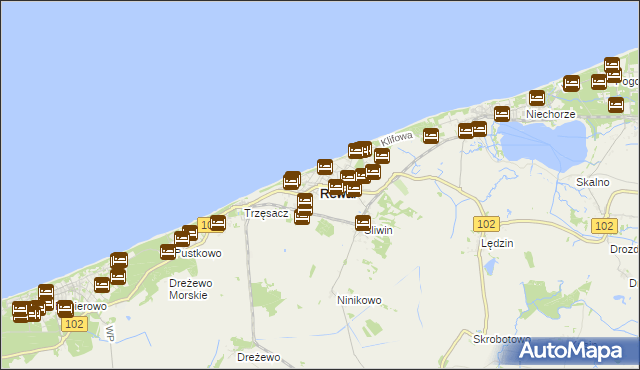Click the hotel icon in Śliwin

363,223
